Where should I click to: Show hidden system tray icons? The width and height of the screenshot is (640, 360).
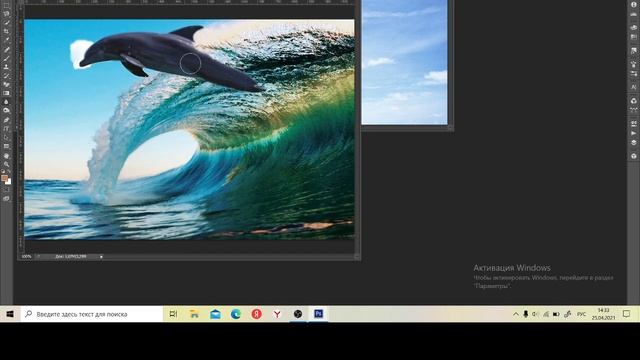point(516,314)
